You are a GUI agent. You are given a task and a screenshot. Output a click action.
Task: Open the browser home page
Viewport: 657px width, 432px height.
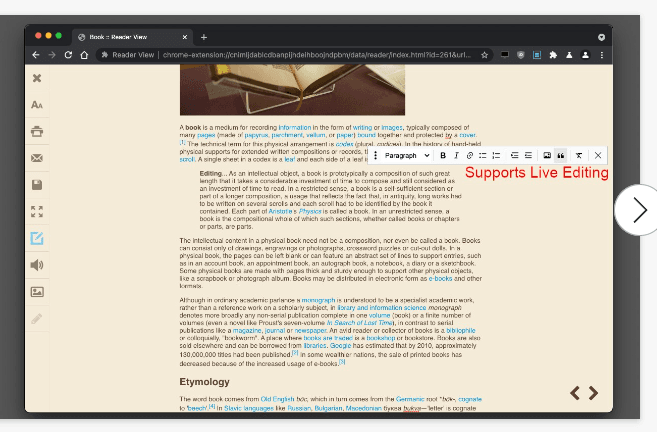84,55
